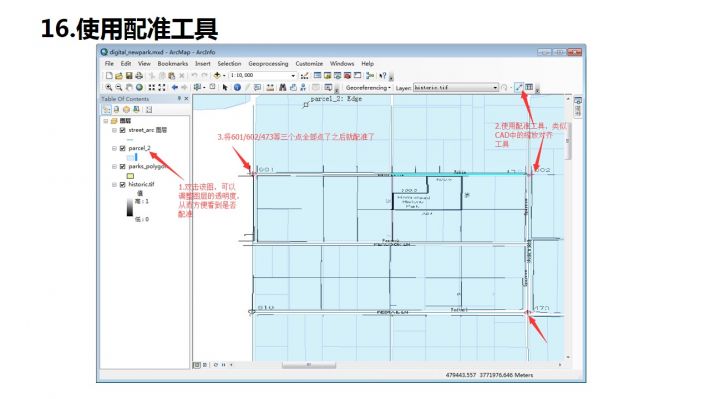The width and height of the screenshot is (710, 399).
Task: Toggle visibility of parcel_2 layer
Action: [x=122, y=148]
